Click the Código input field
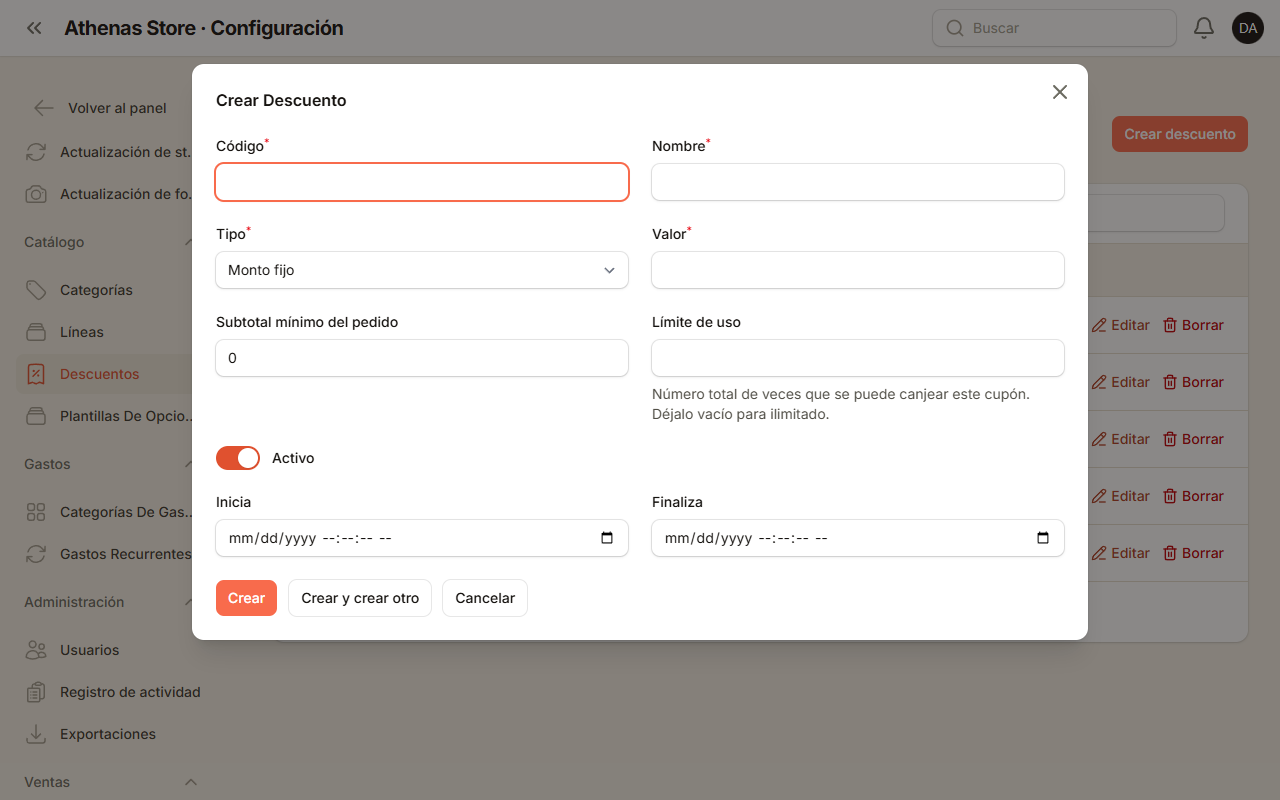This screenshot has height=800, width=1280. tap(422, 182)
